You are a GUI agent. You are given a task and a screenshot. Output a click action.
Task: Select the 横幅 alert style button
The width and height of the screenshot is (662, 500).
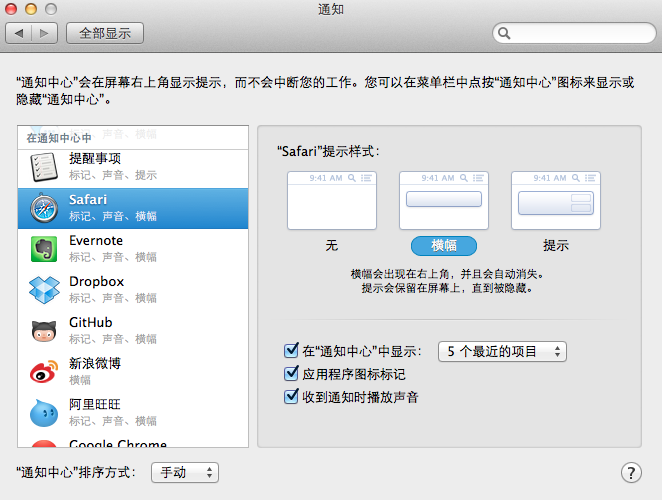(444, 245)
